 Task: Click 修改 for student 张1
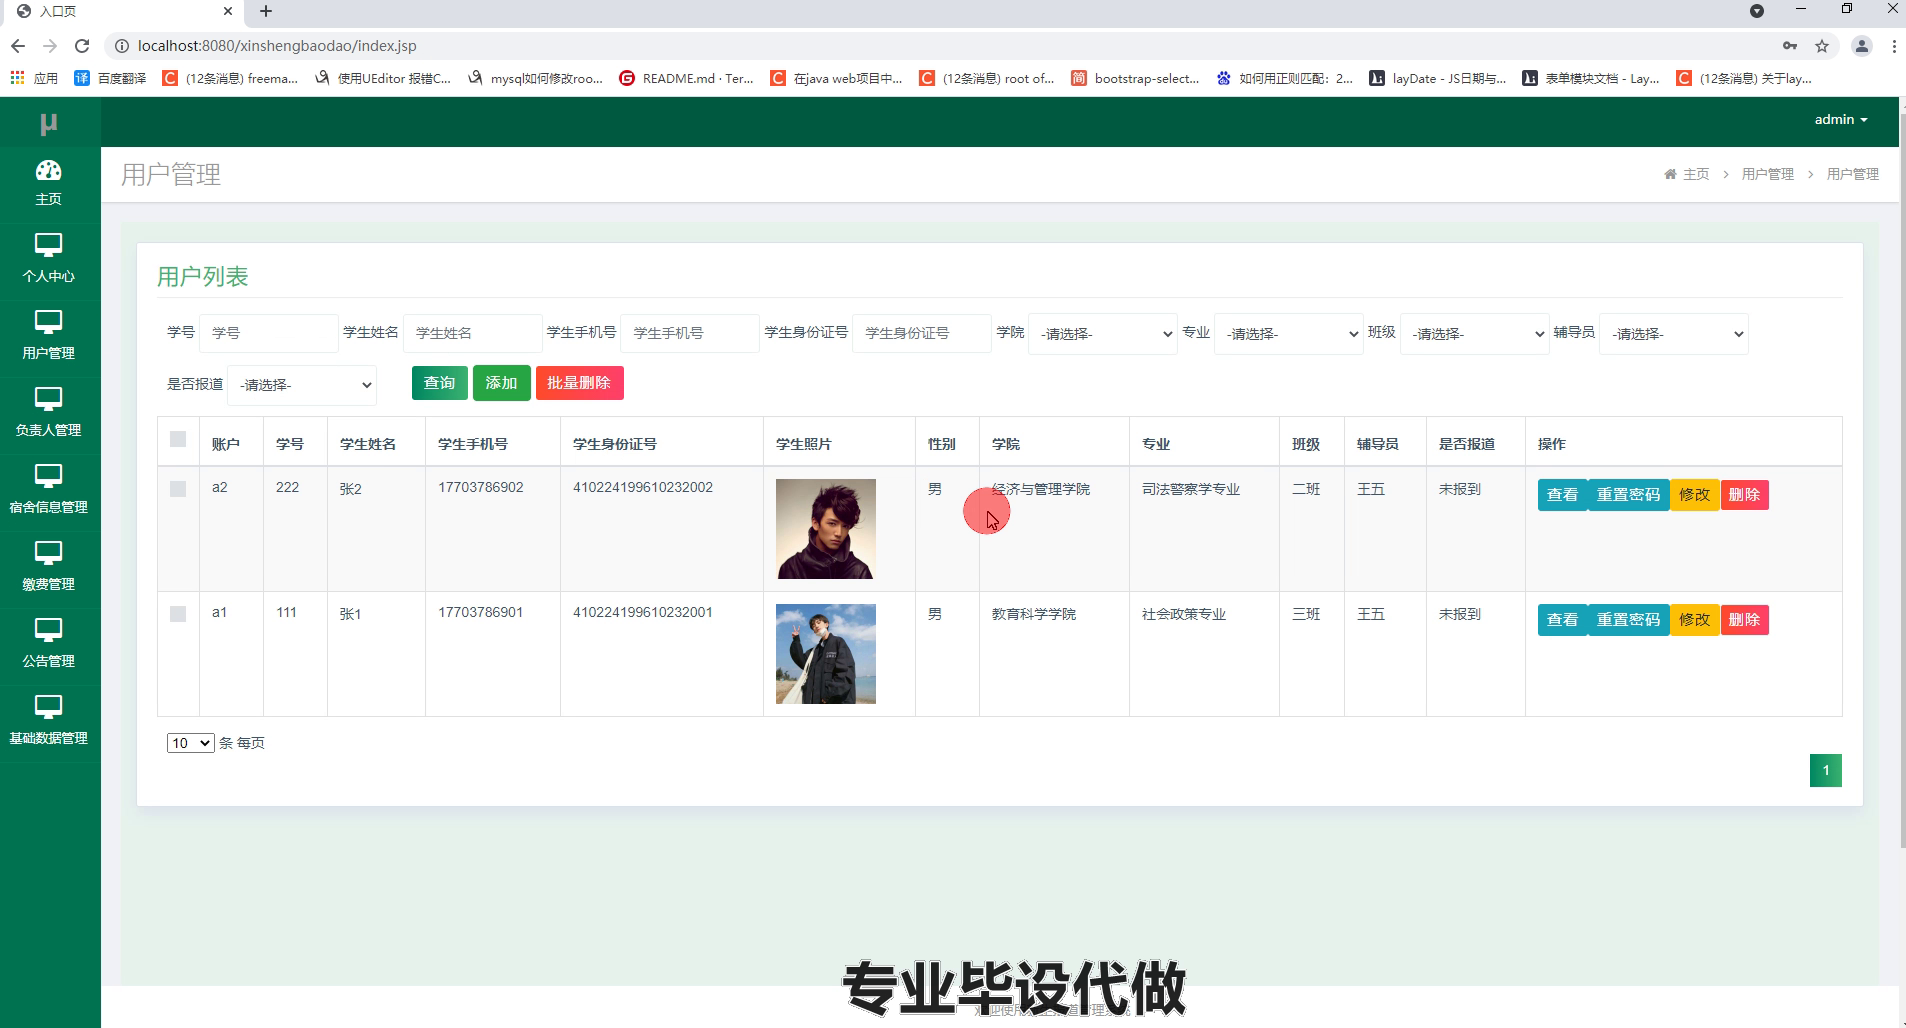pyautogui.click(x=1694, y=620)
